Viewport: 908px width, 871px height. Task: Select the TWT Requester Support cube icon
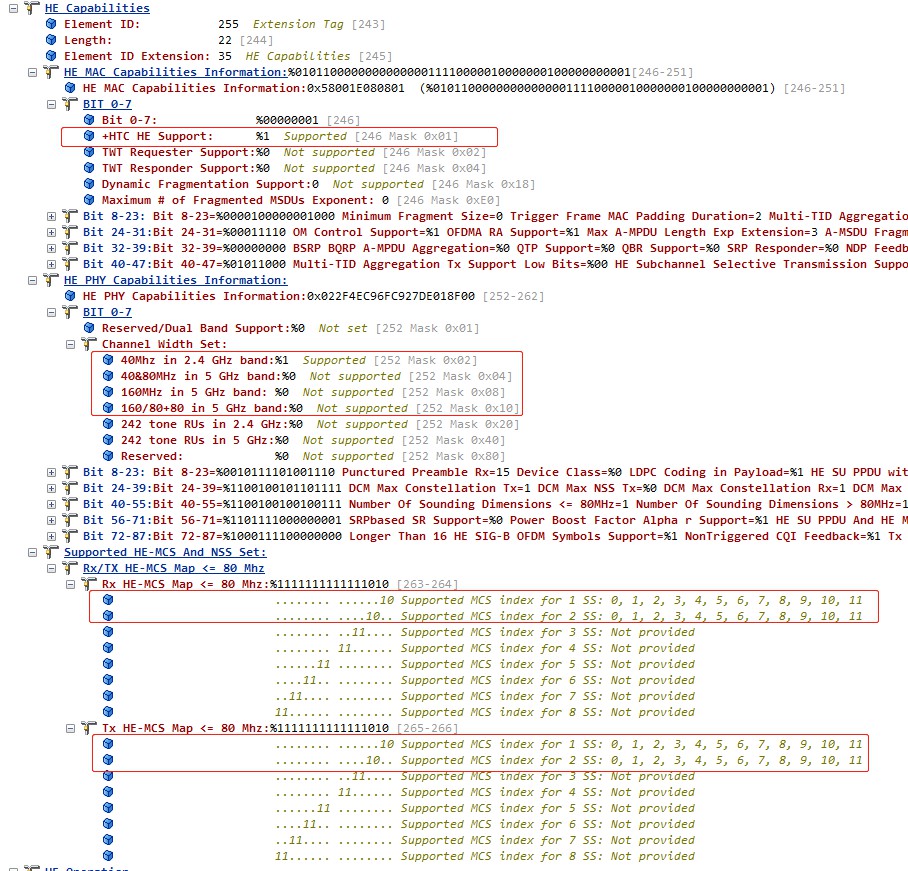(x=89, y=152)
